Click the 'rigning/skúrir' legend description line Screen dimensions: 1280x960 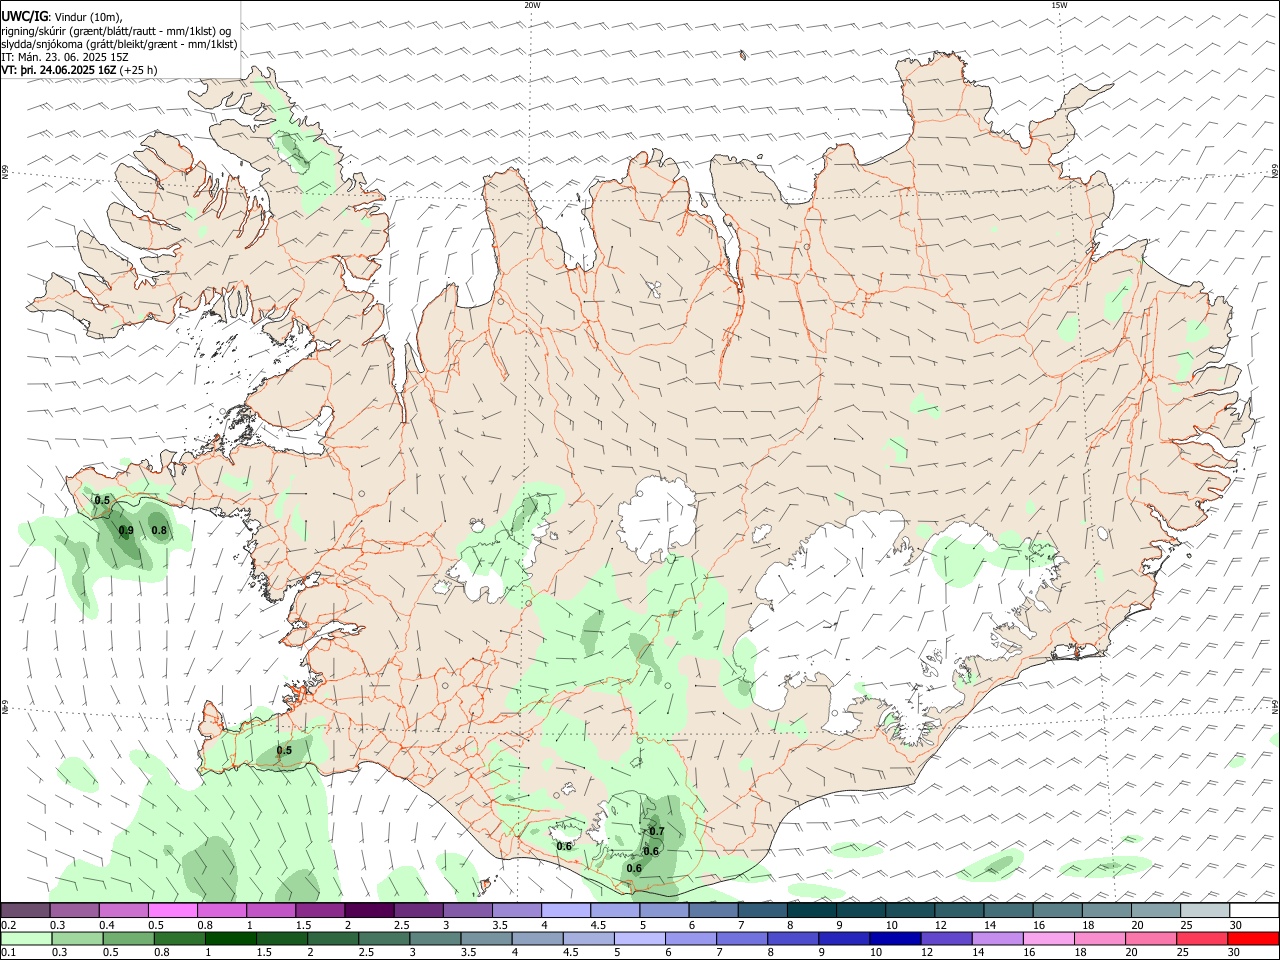click(116, 30)
